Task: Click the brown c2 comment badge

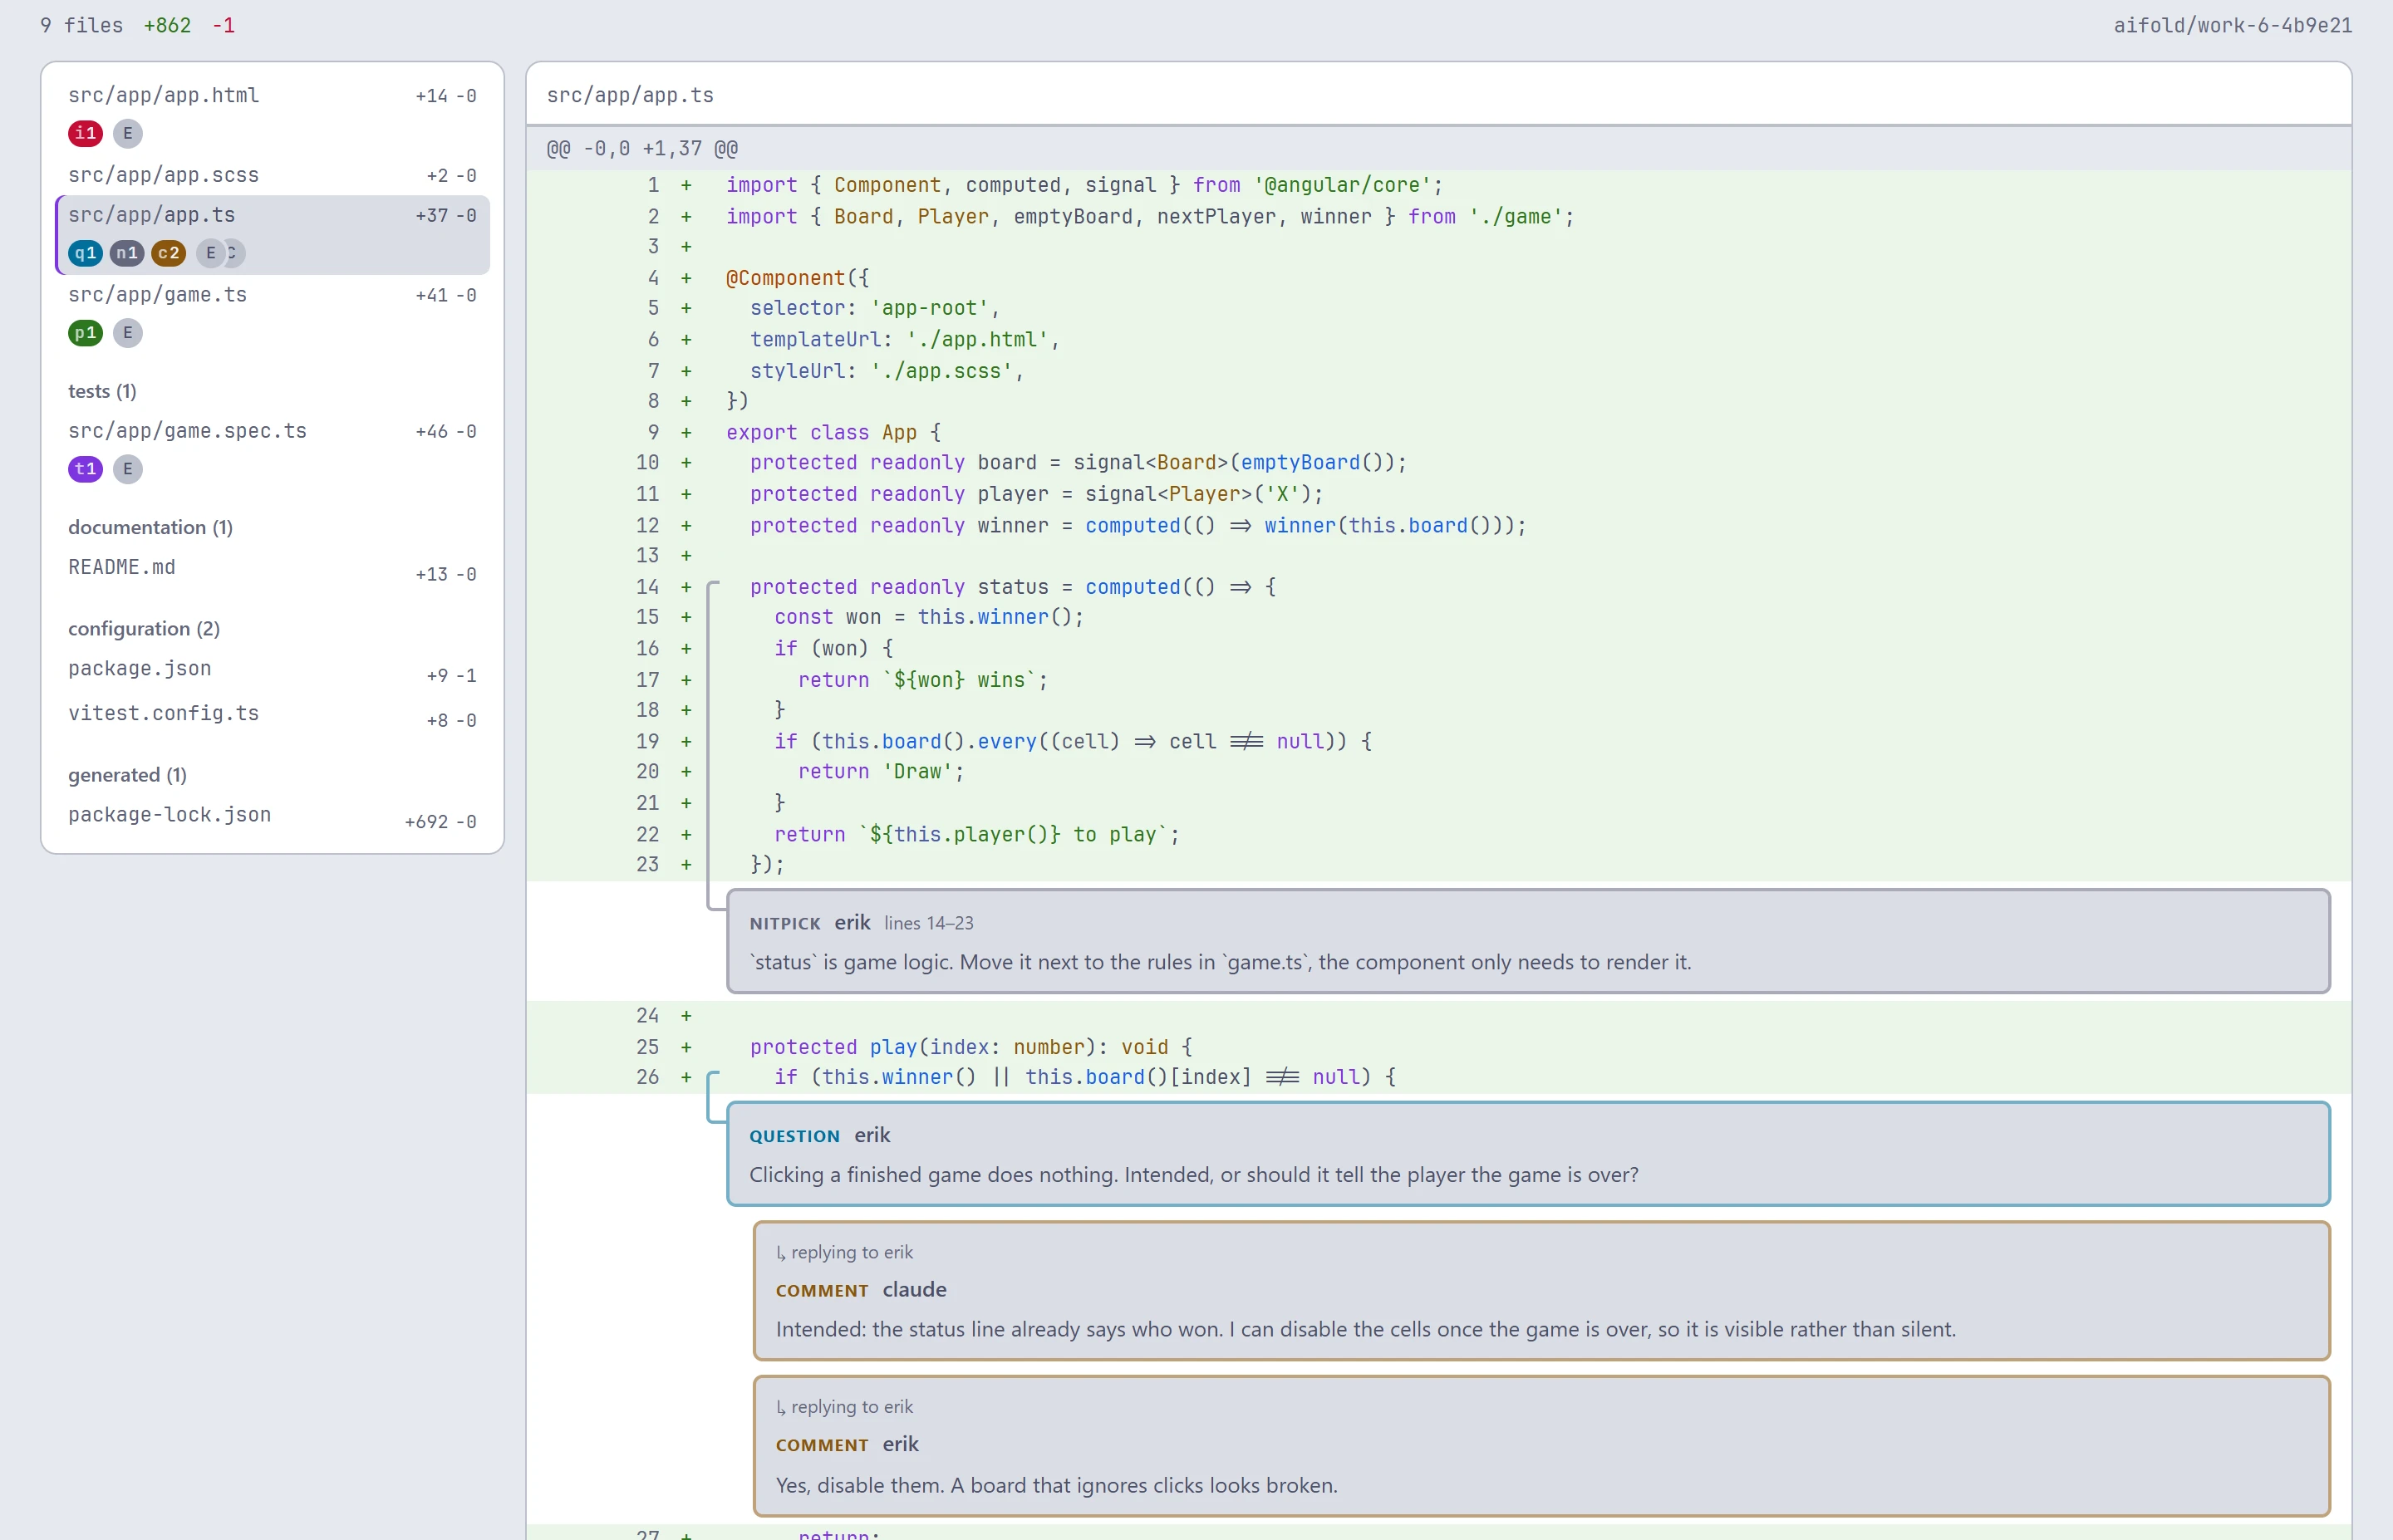Action: (x=168, y=253)
